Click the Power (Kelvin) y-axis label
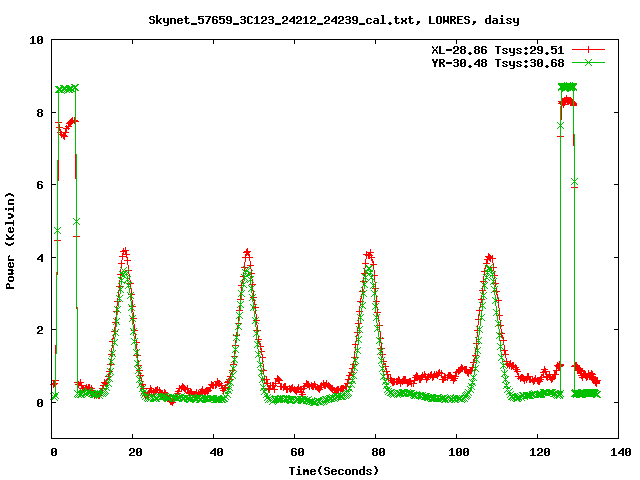 [x=10, y=241]
